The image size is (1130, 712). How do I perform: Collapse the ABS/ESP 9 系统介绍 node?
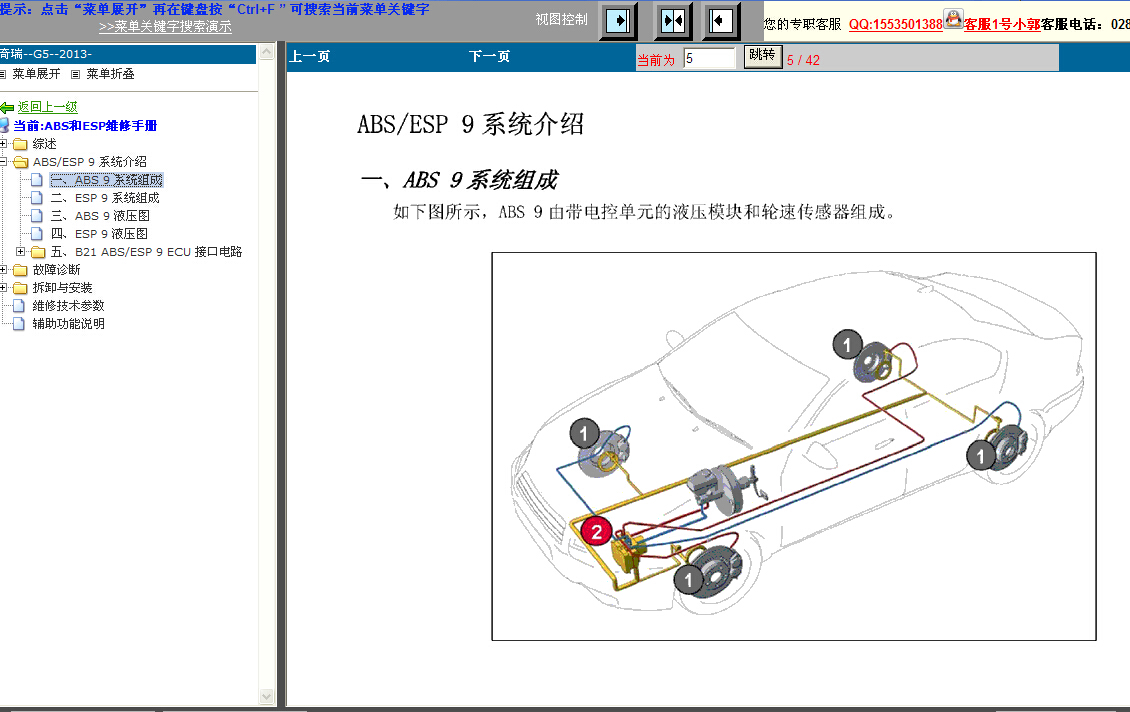pyautogui.click(x=3, y=162)
